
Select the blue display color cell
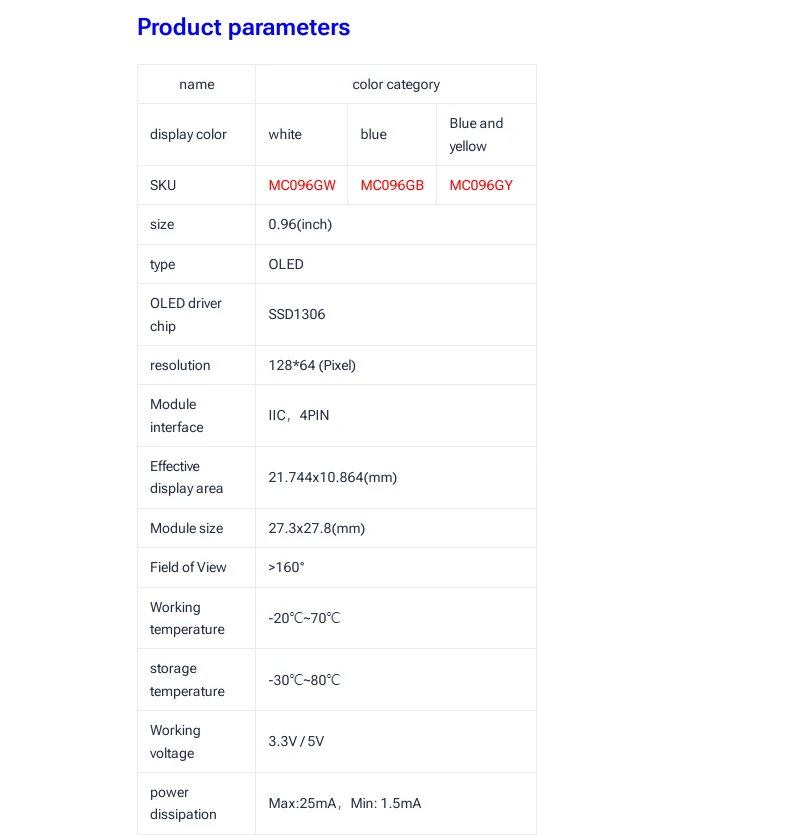coord(373,135)
